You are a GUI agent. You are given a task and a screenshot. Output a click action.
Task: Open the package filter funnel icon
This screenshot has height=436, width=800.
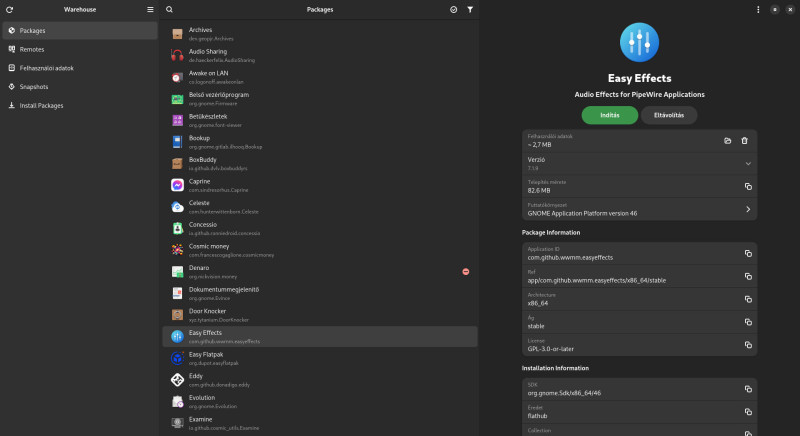(470, 10)
